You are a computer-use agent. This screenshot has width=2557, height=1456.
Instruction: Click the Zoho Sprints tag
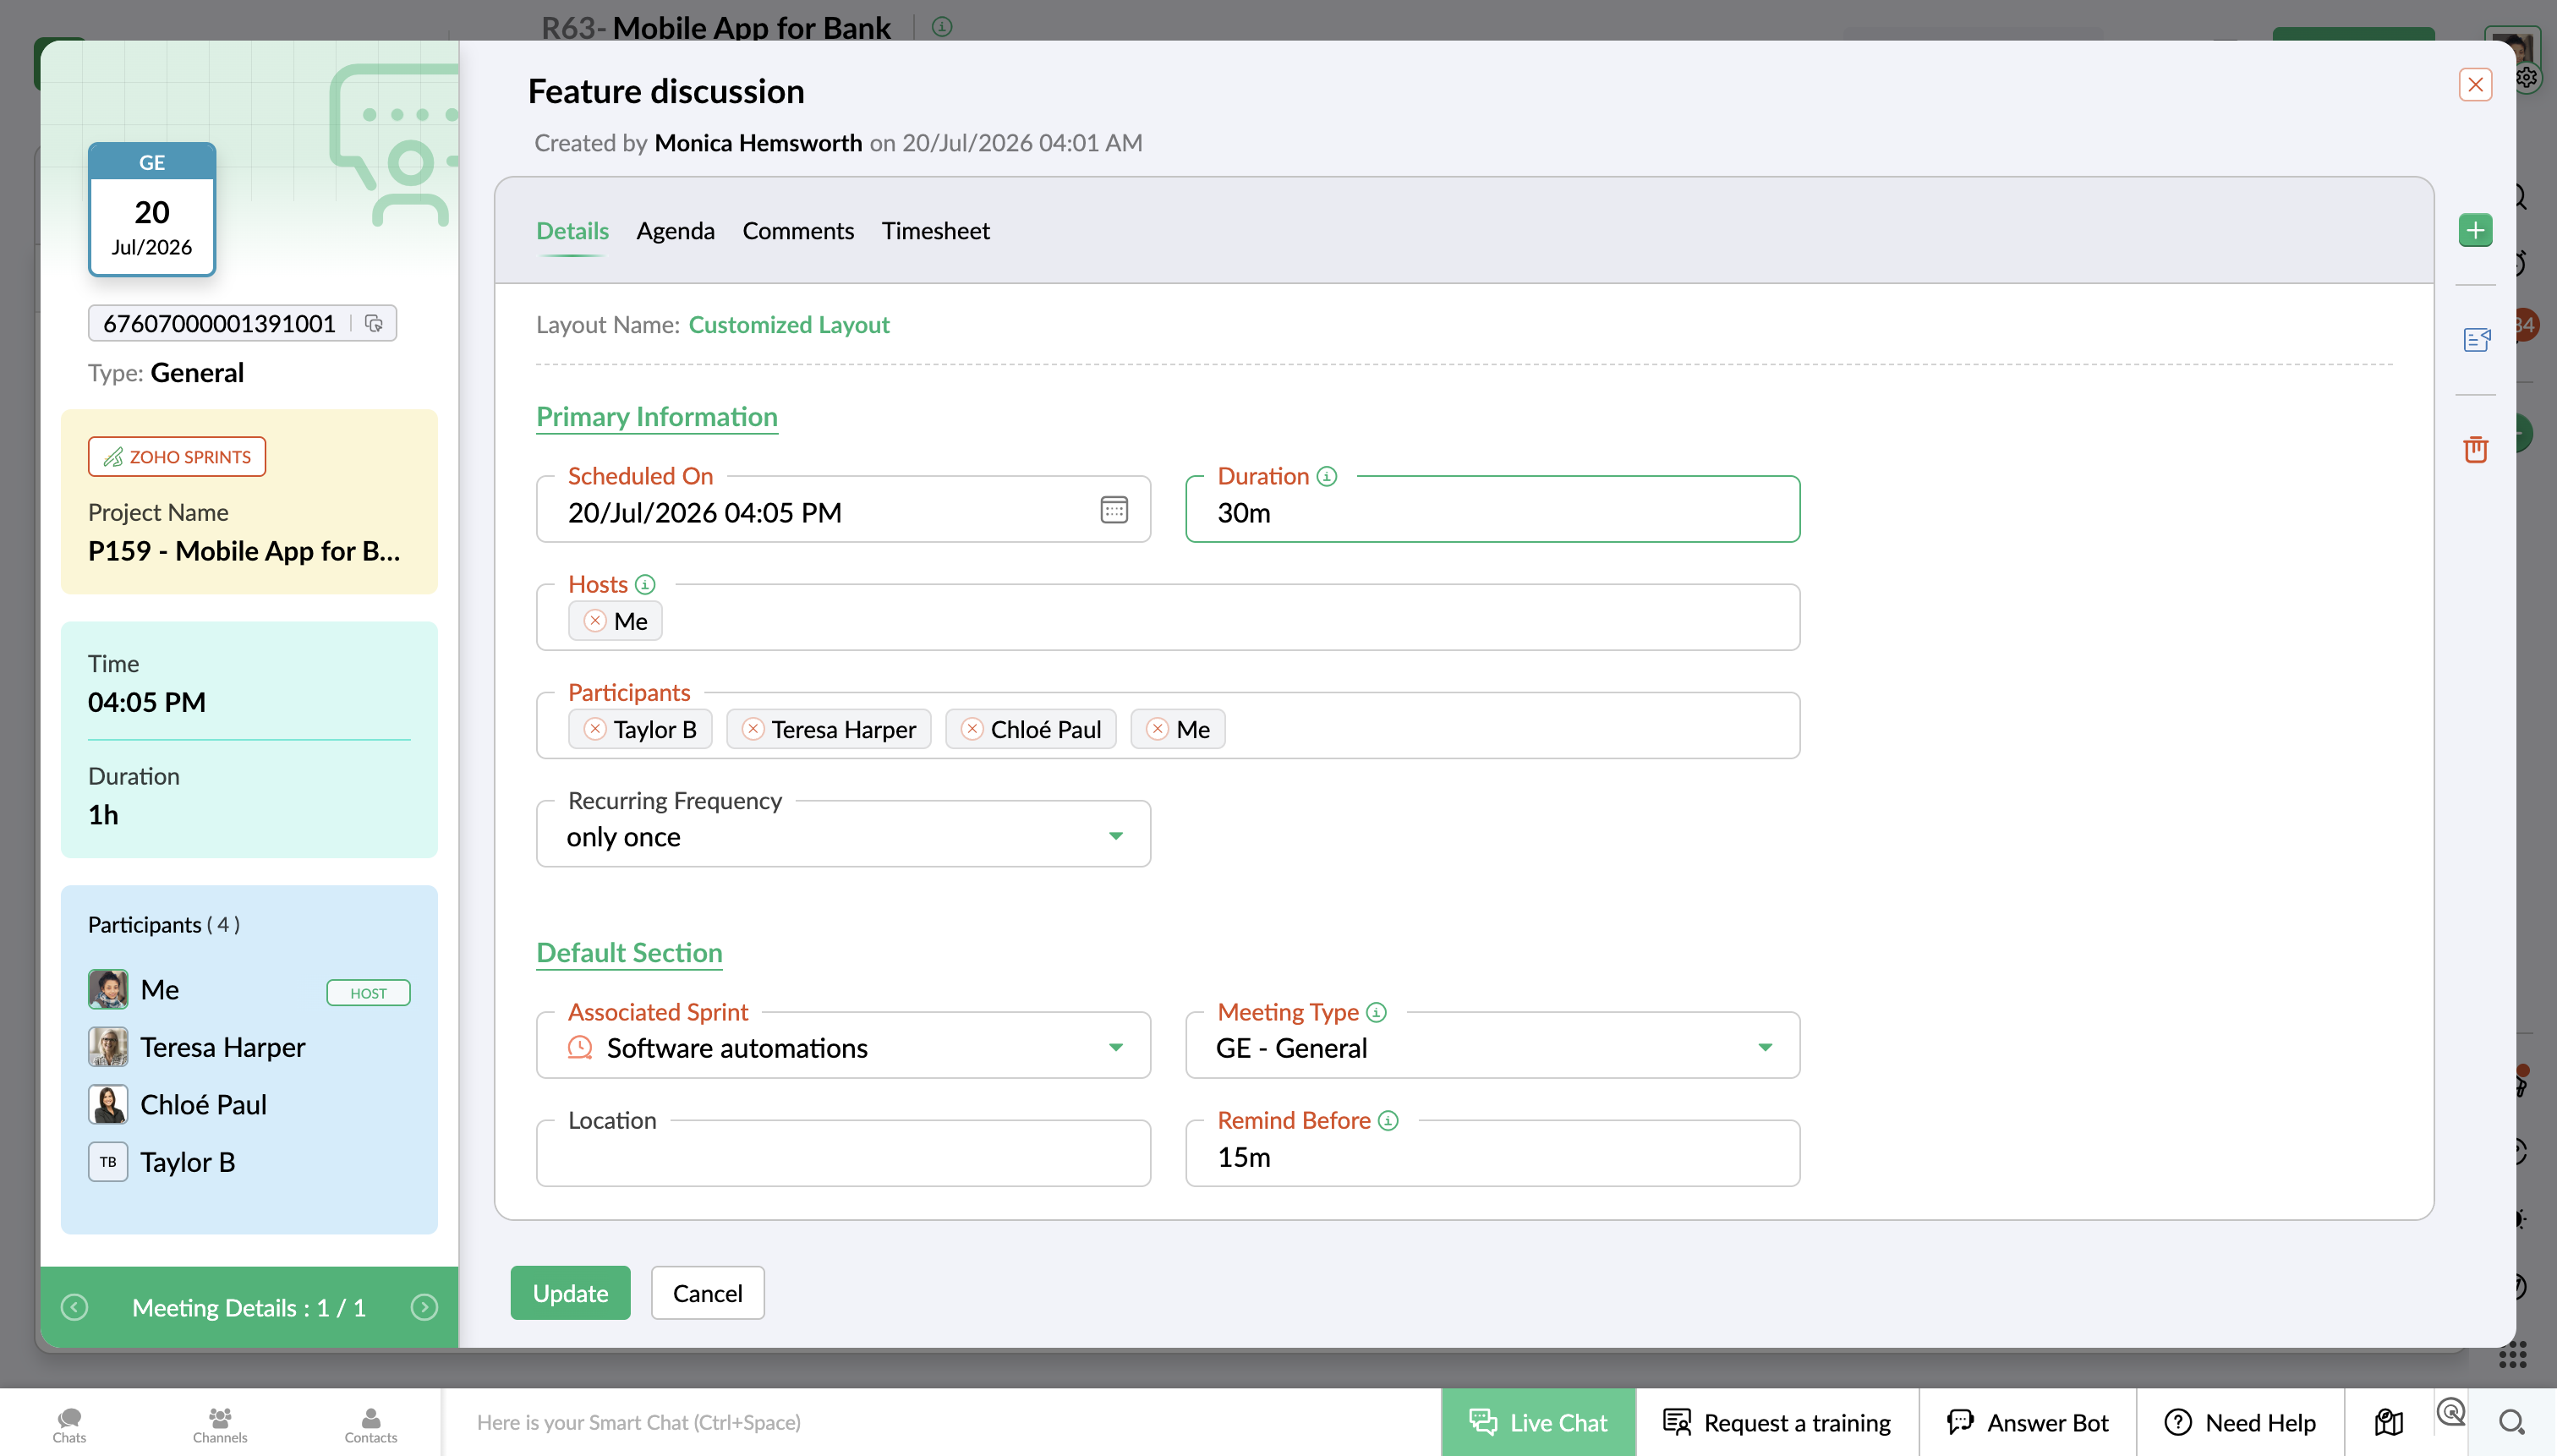[x=177, y=457]
